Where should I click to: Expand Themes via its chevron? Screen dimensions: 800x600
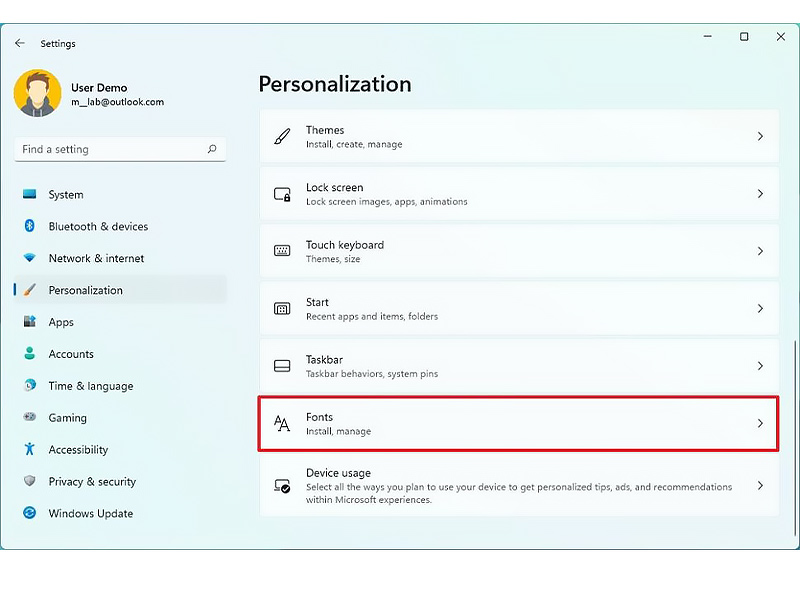point(760,136)
